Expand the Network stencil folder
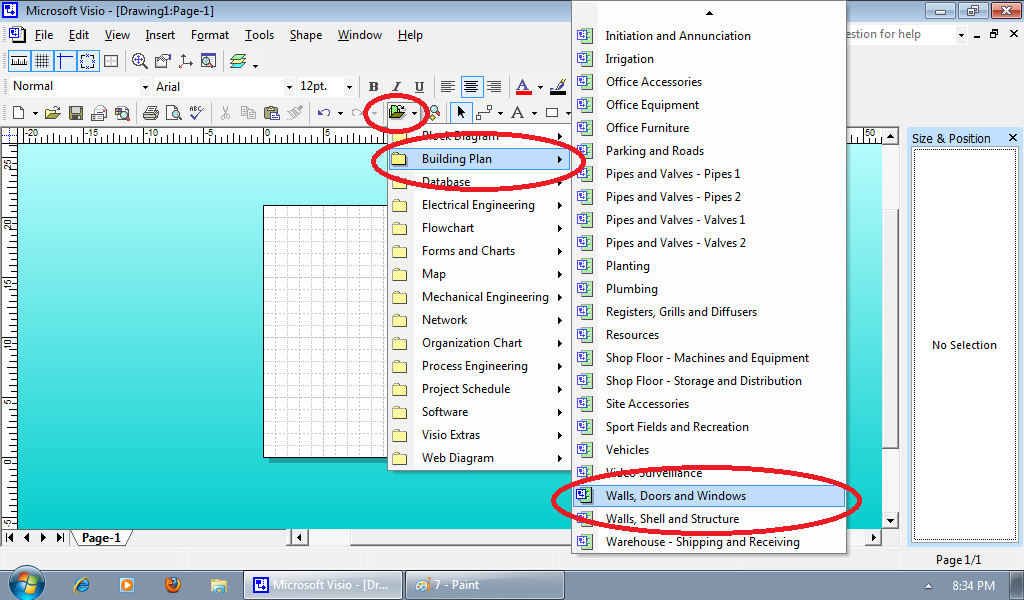 (x=479, y=320)
